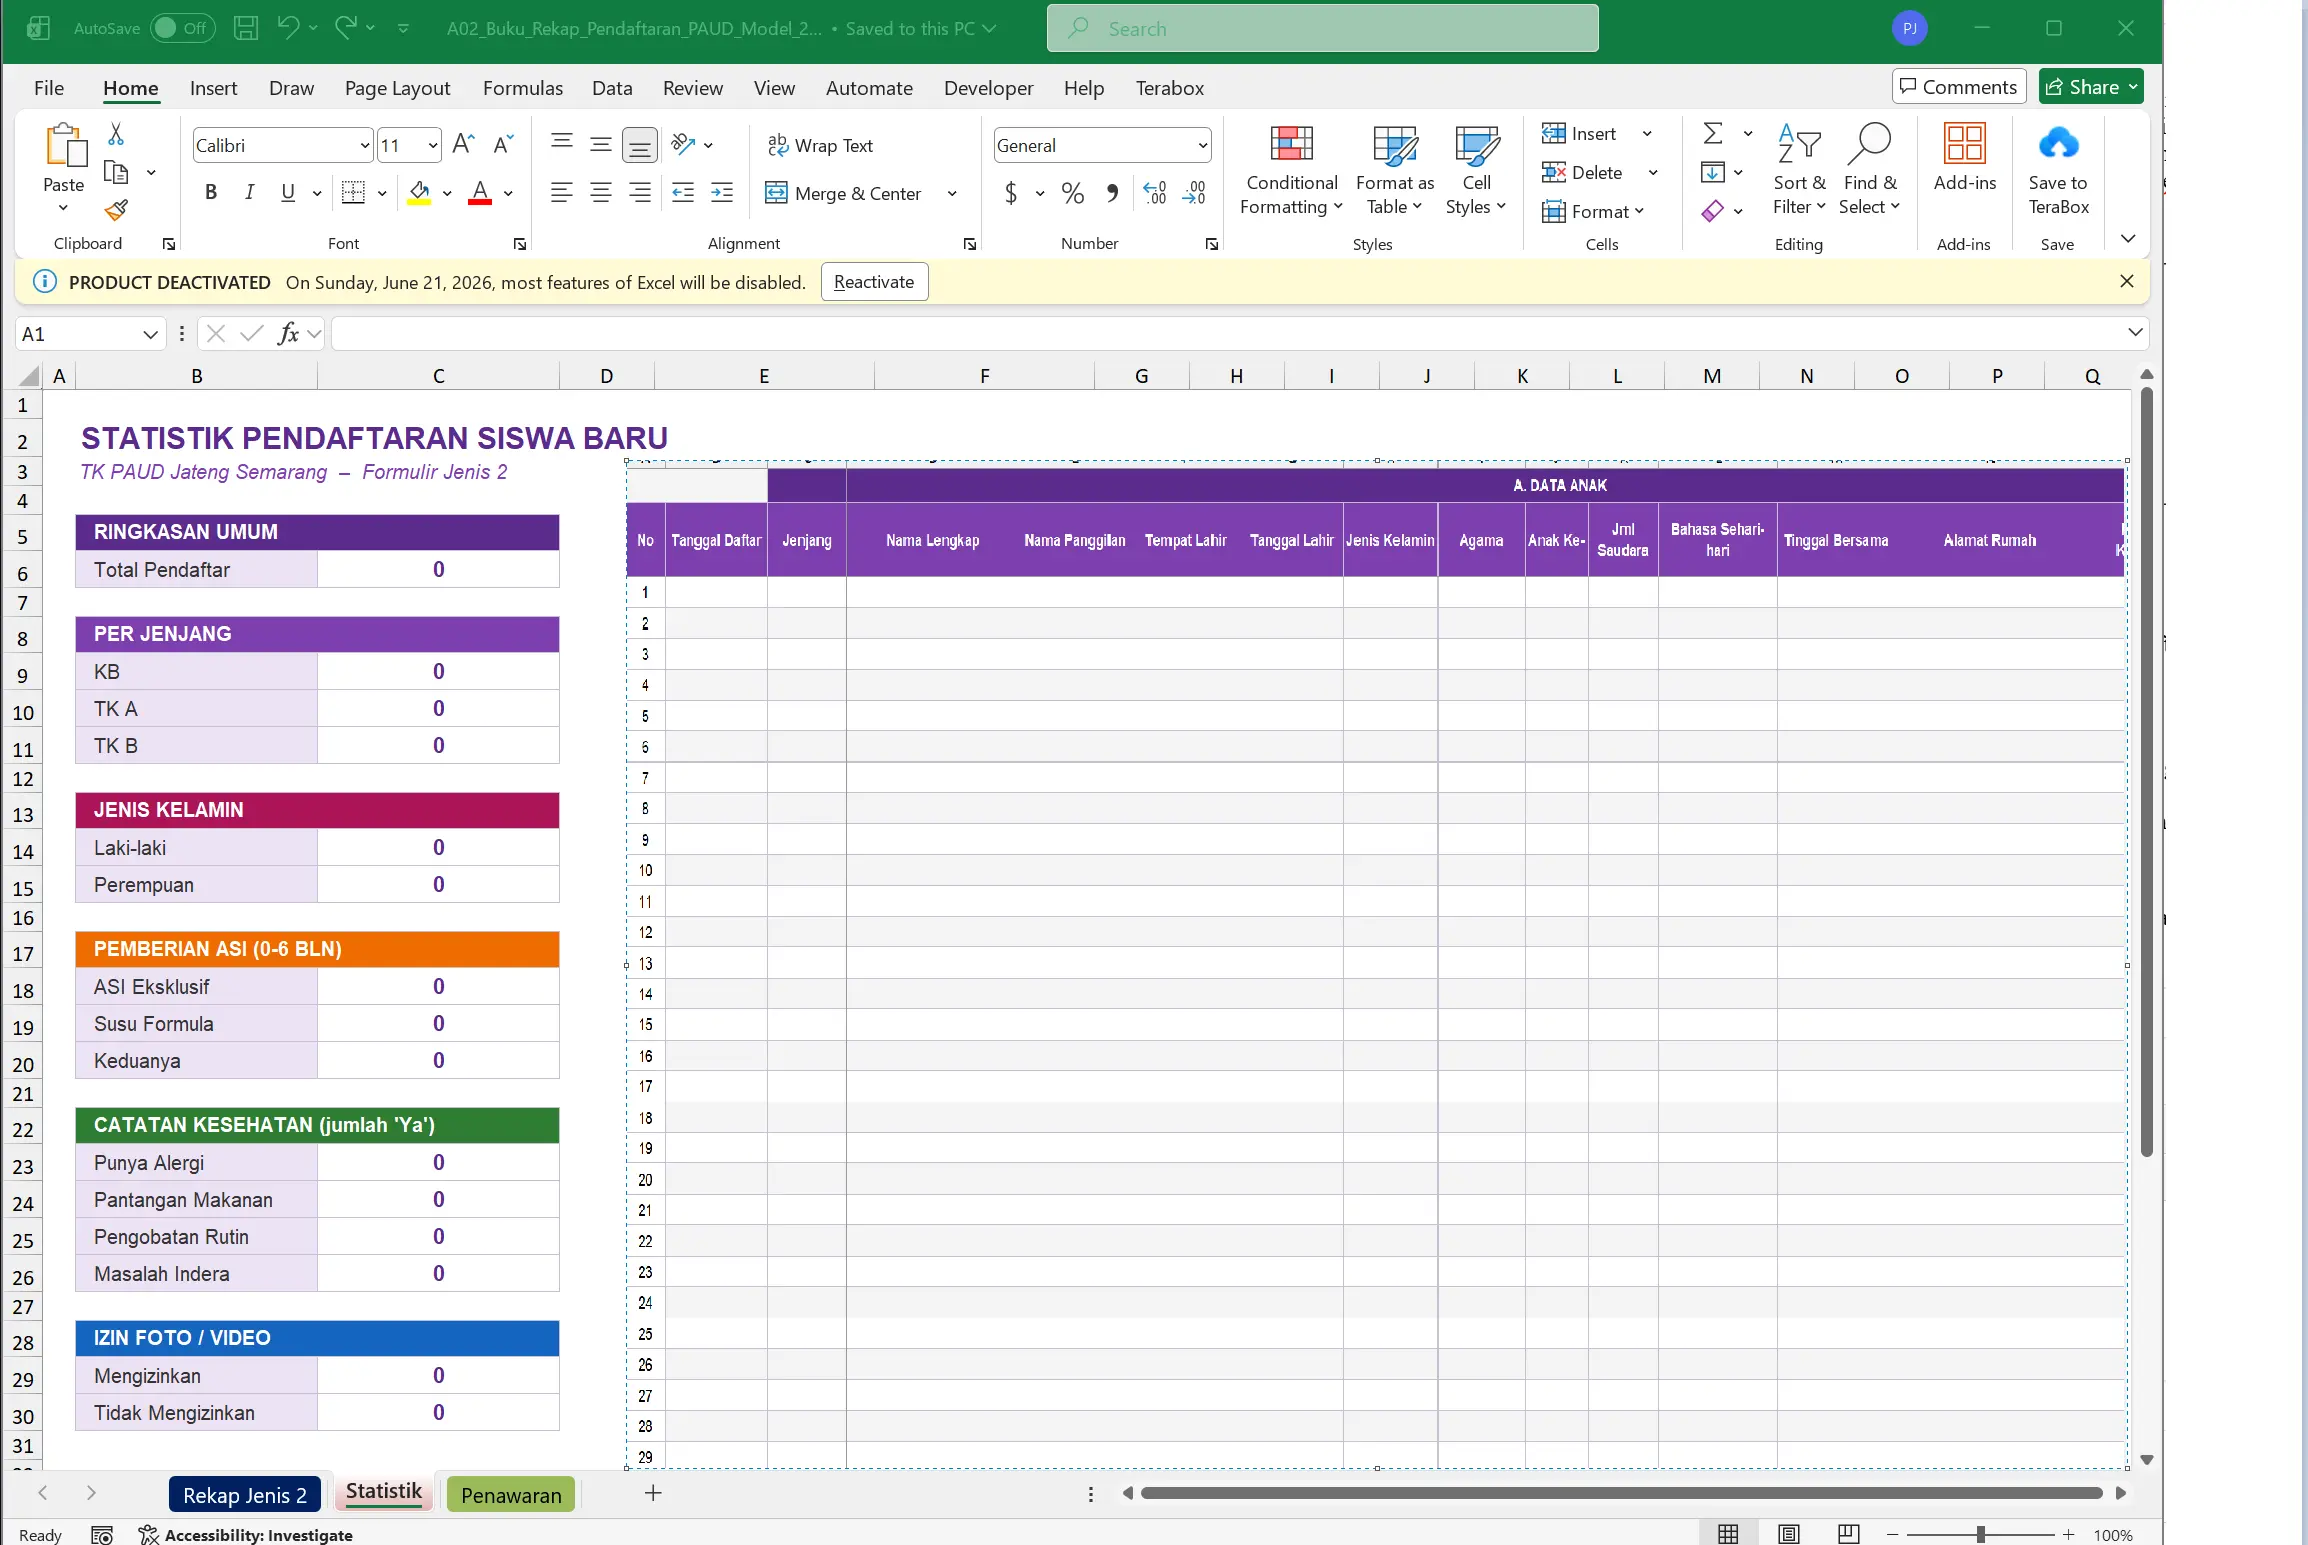Switch to the Insert tab
The image size is (2308, 1545).
pyautogui.click(x=213, y=88)
